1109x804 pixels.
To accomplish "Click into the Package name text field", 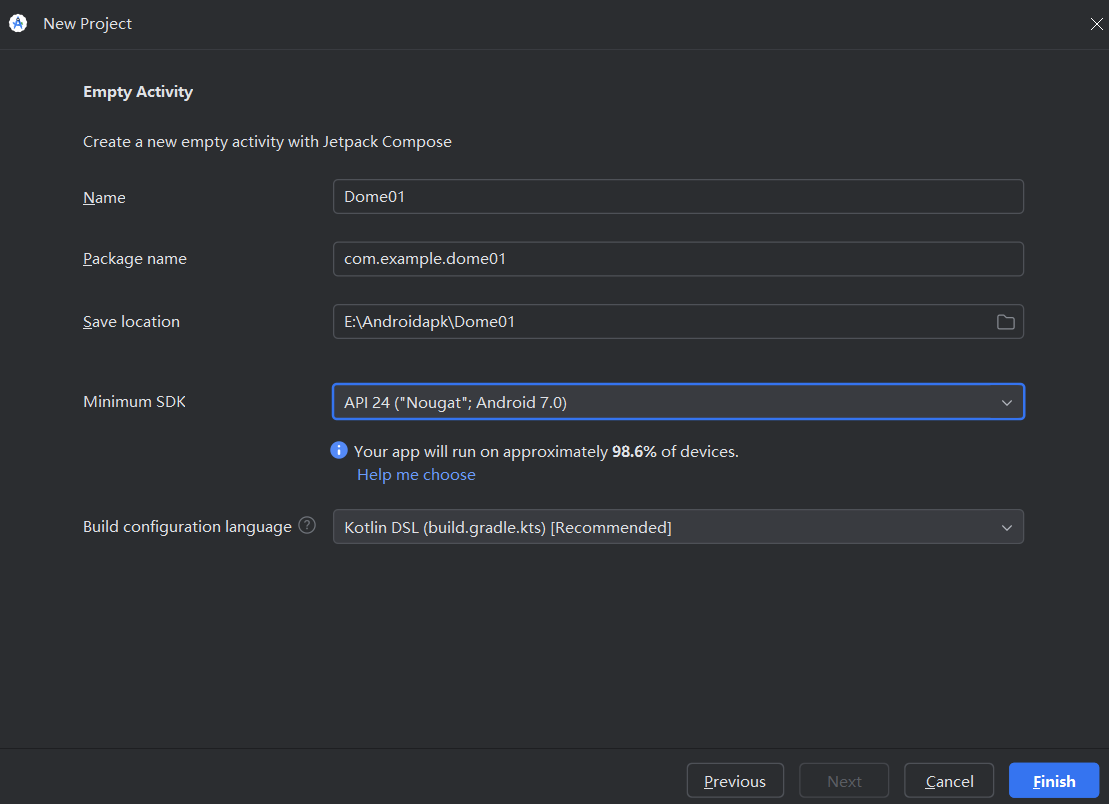I will pyautogui.click(x=677, y=259).
